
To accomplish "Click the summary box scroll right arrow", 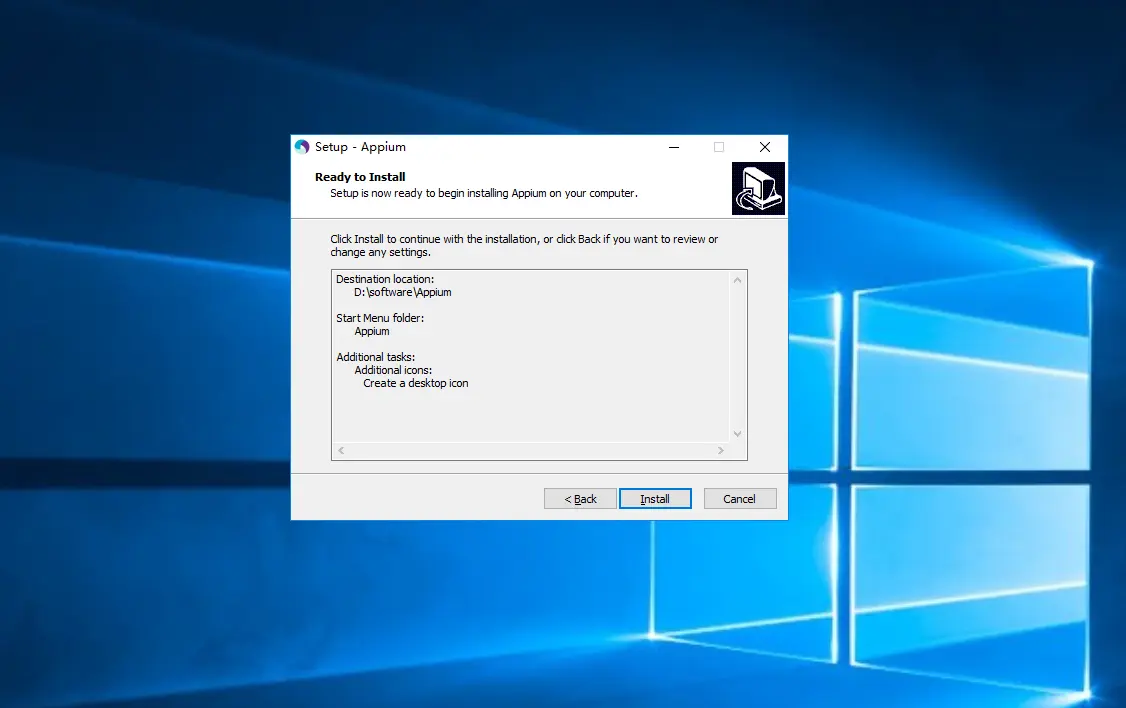I will 720,450.
